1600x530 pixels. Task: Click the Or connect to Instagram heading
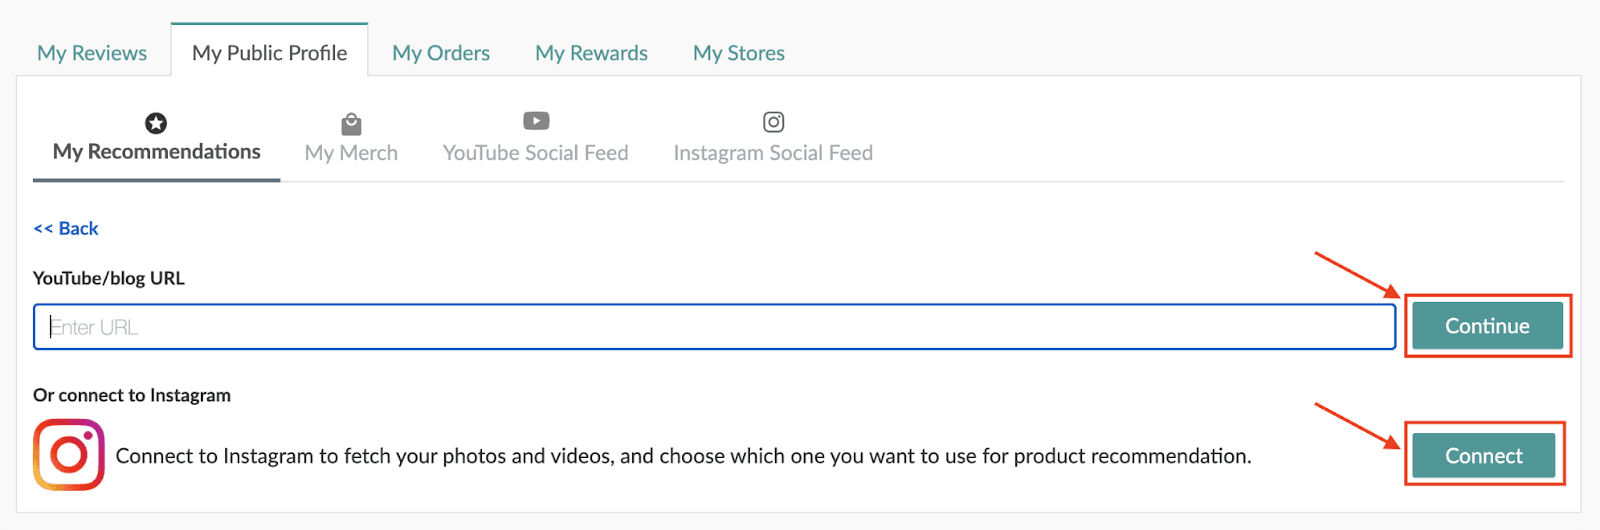pyautogui.click(x=132, y=395)
